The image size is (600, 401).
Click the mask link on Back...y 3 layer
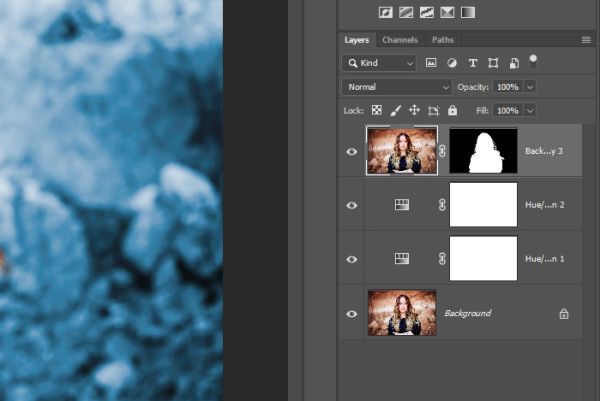[x=442, y=151]
